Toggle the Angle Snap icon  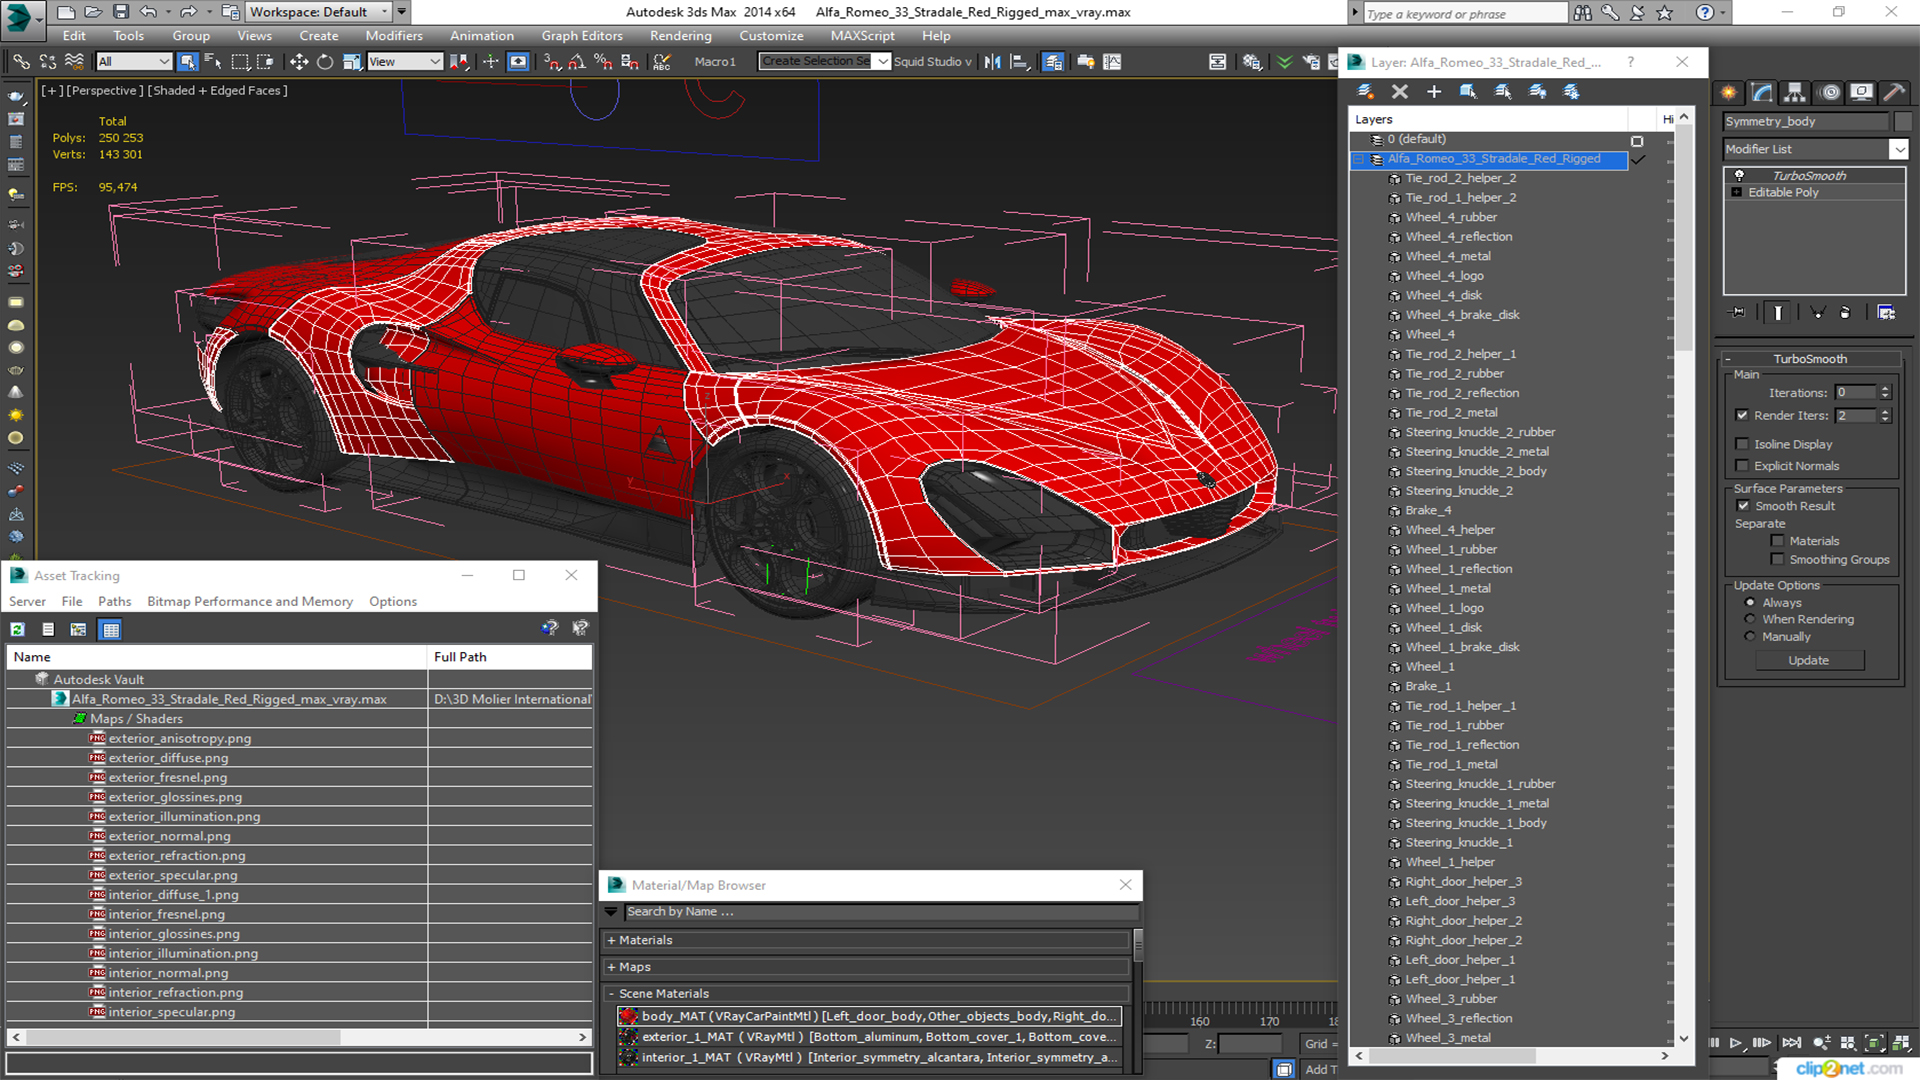point(577,62)
